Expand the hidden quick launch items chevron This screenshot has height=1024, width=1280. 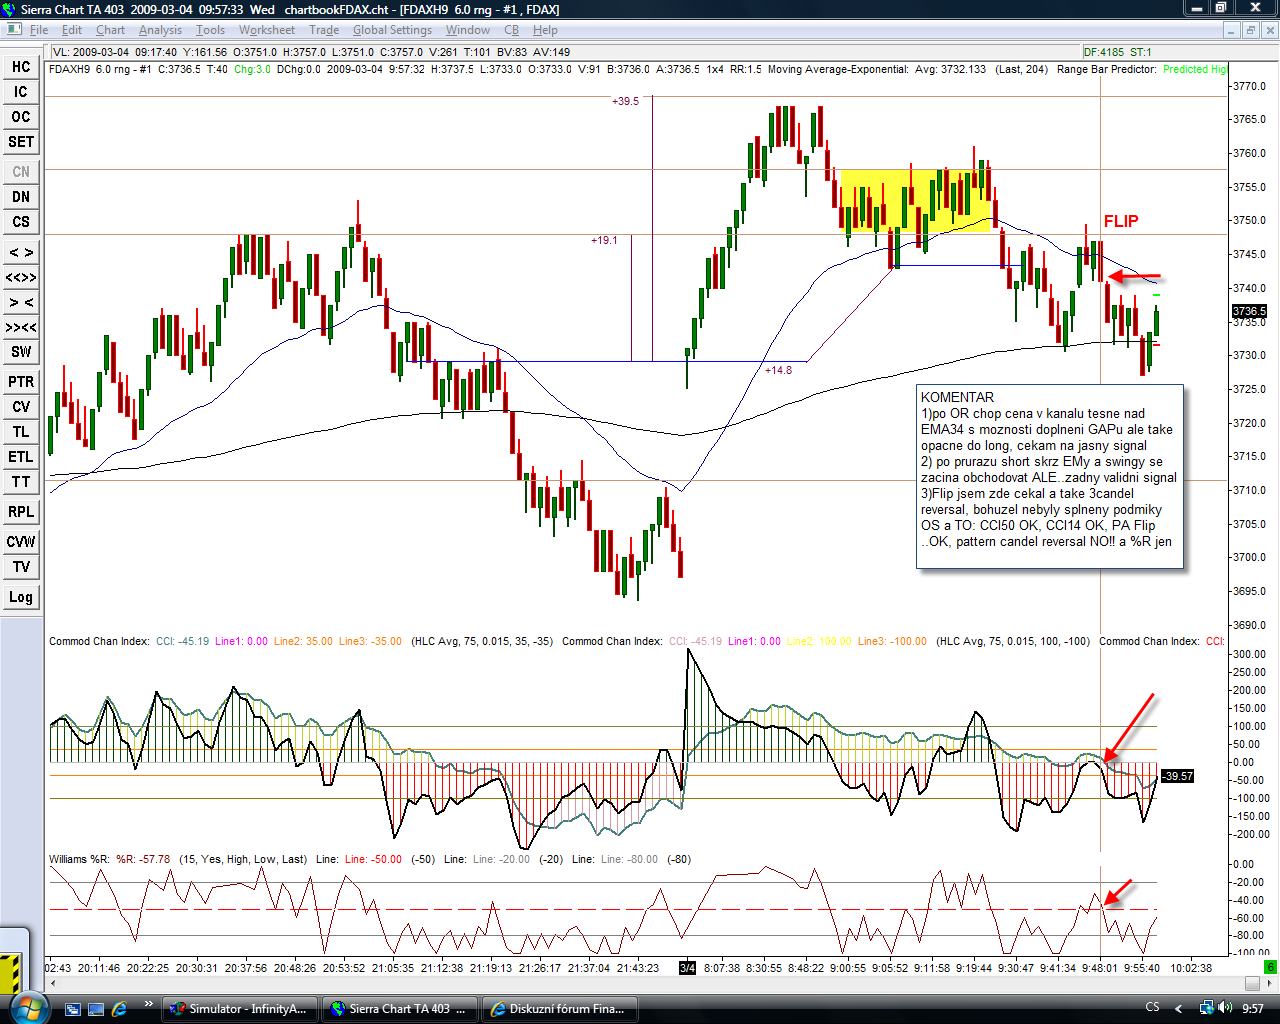pyautogui.click(x=149, y=1004)
